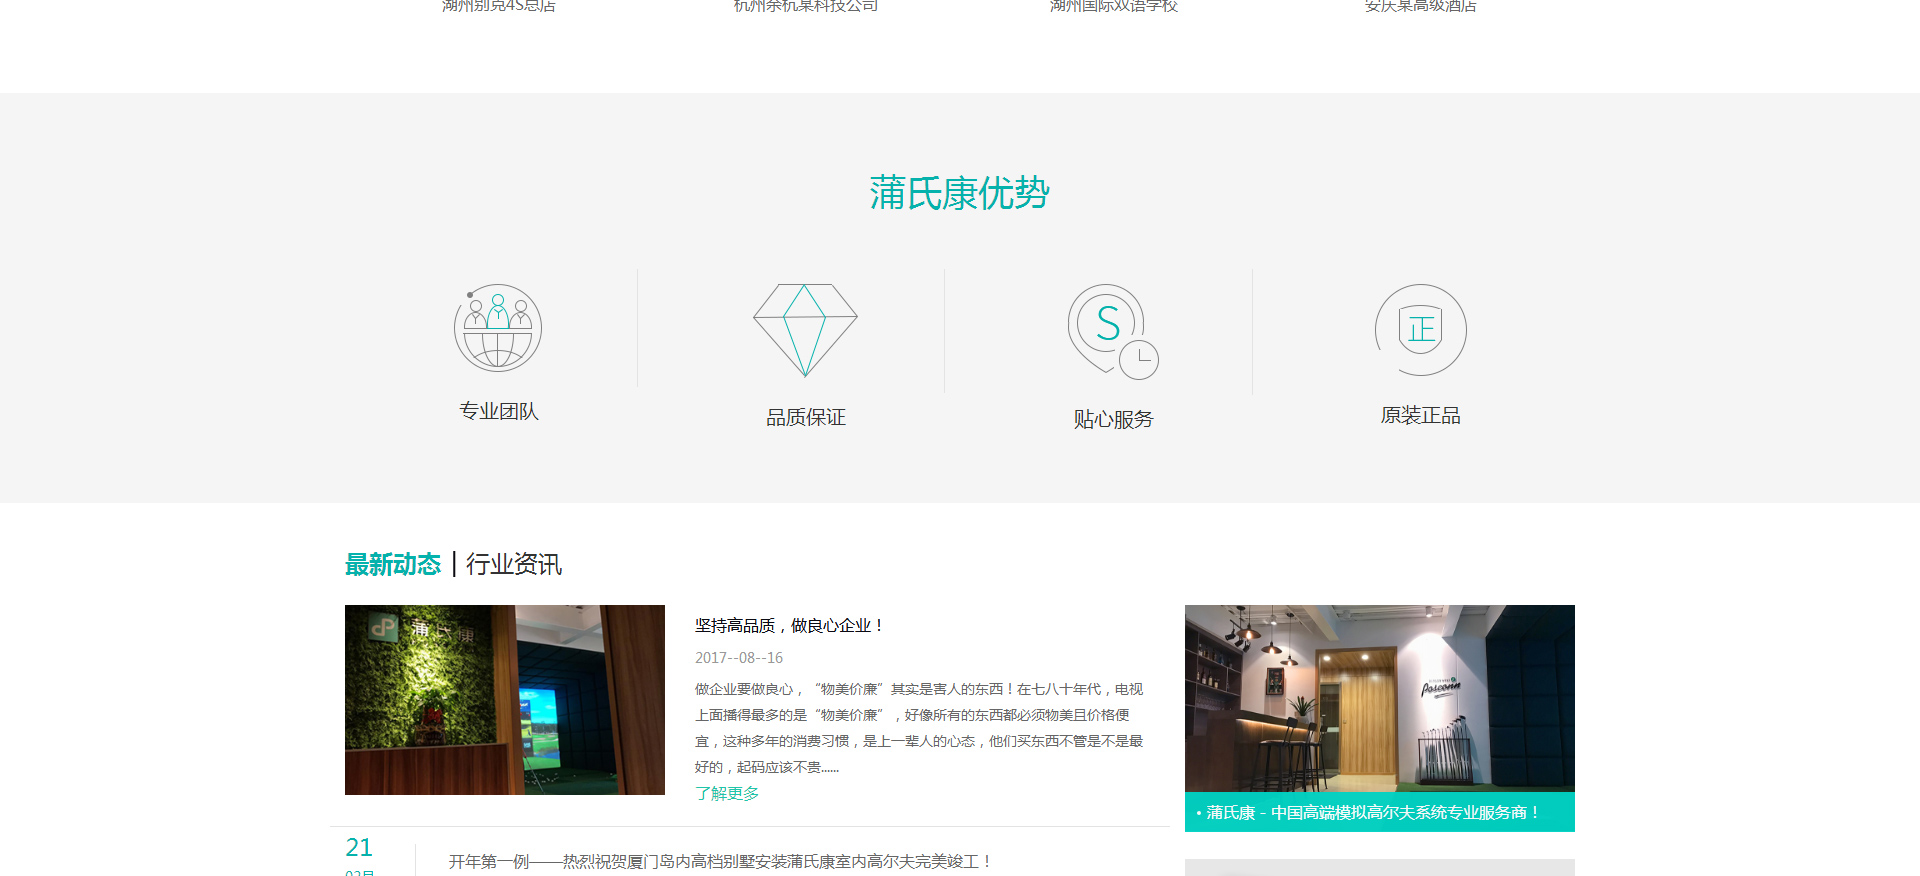This screenshot has width=1920, height=876.
Task: Click the article excerpt starting 做企业要做良心
Action: click(918, 728)
